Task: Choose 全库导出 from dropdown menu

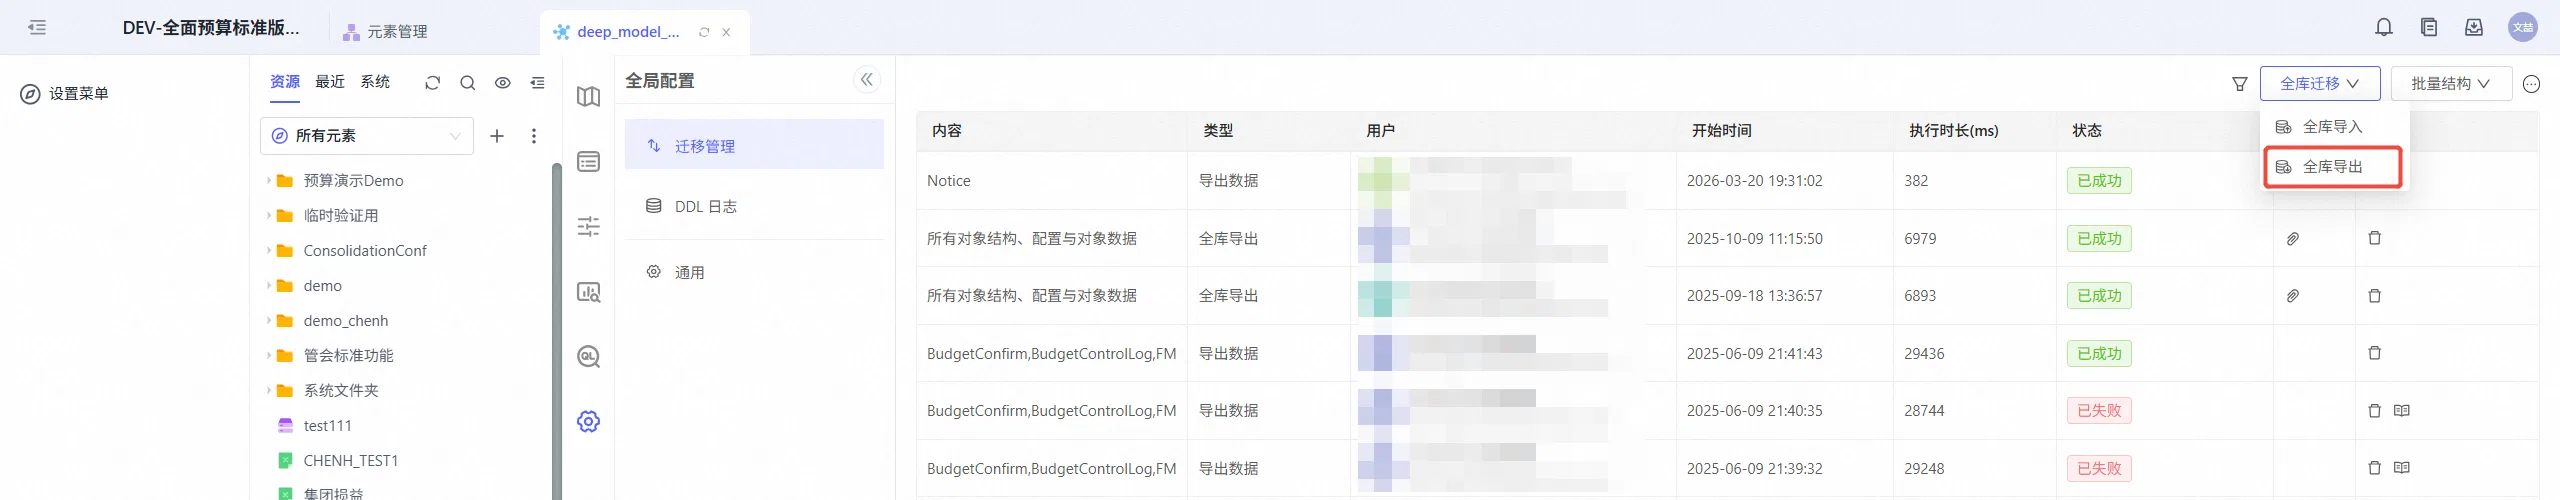Action: point(2334,167)
